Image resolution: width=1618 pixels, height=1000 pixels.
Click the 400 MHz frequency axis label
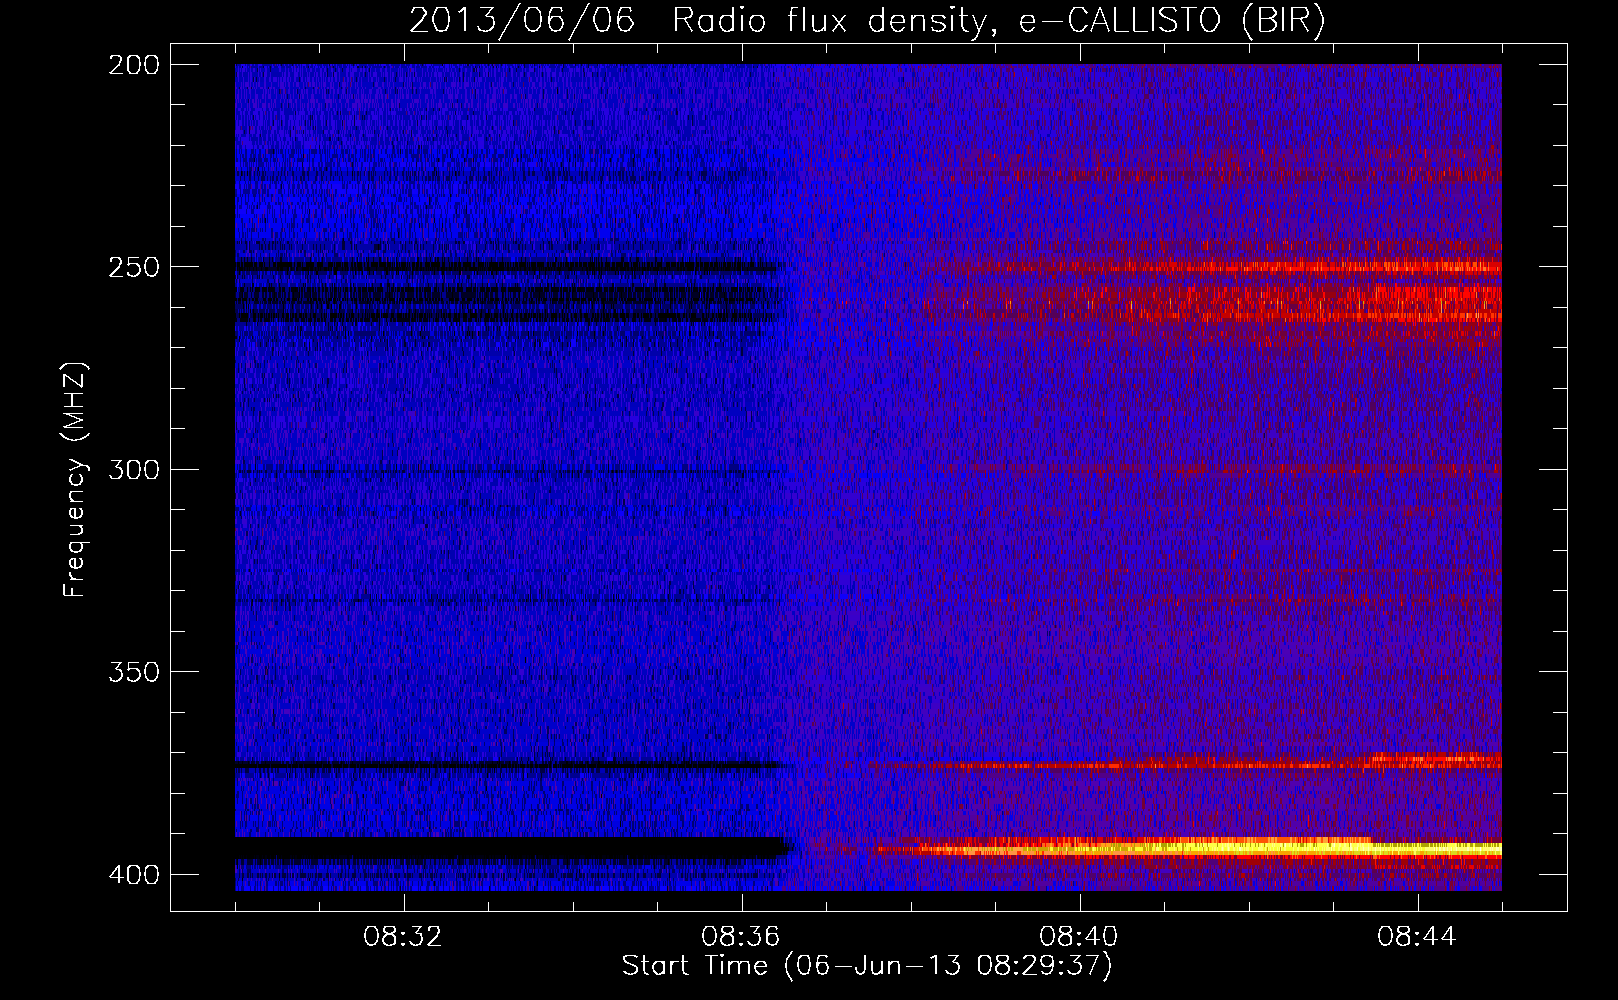pos(133,874)
